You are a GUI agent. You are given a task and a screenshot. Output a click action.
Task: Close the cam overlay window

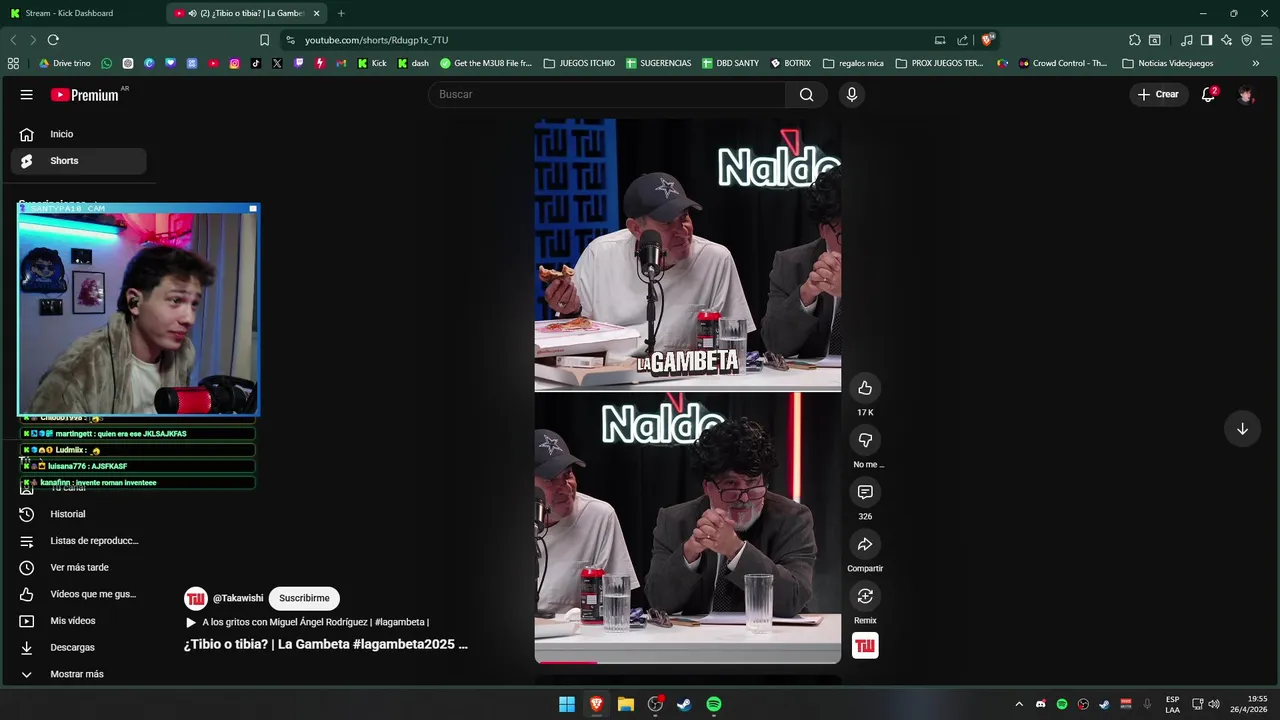[253, 208]
